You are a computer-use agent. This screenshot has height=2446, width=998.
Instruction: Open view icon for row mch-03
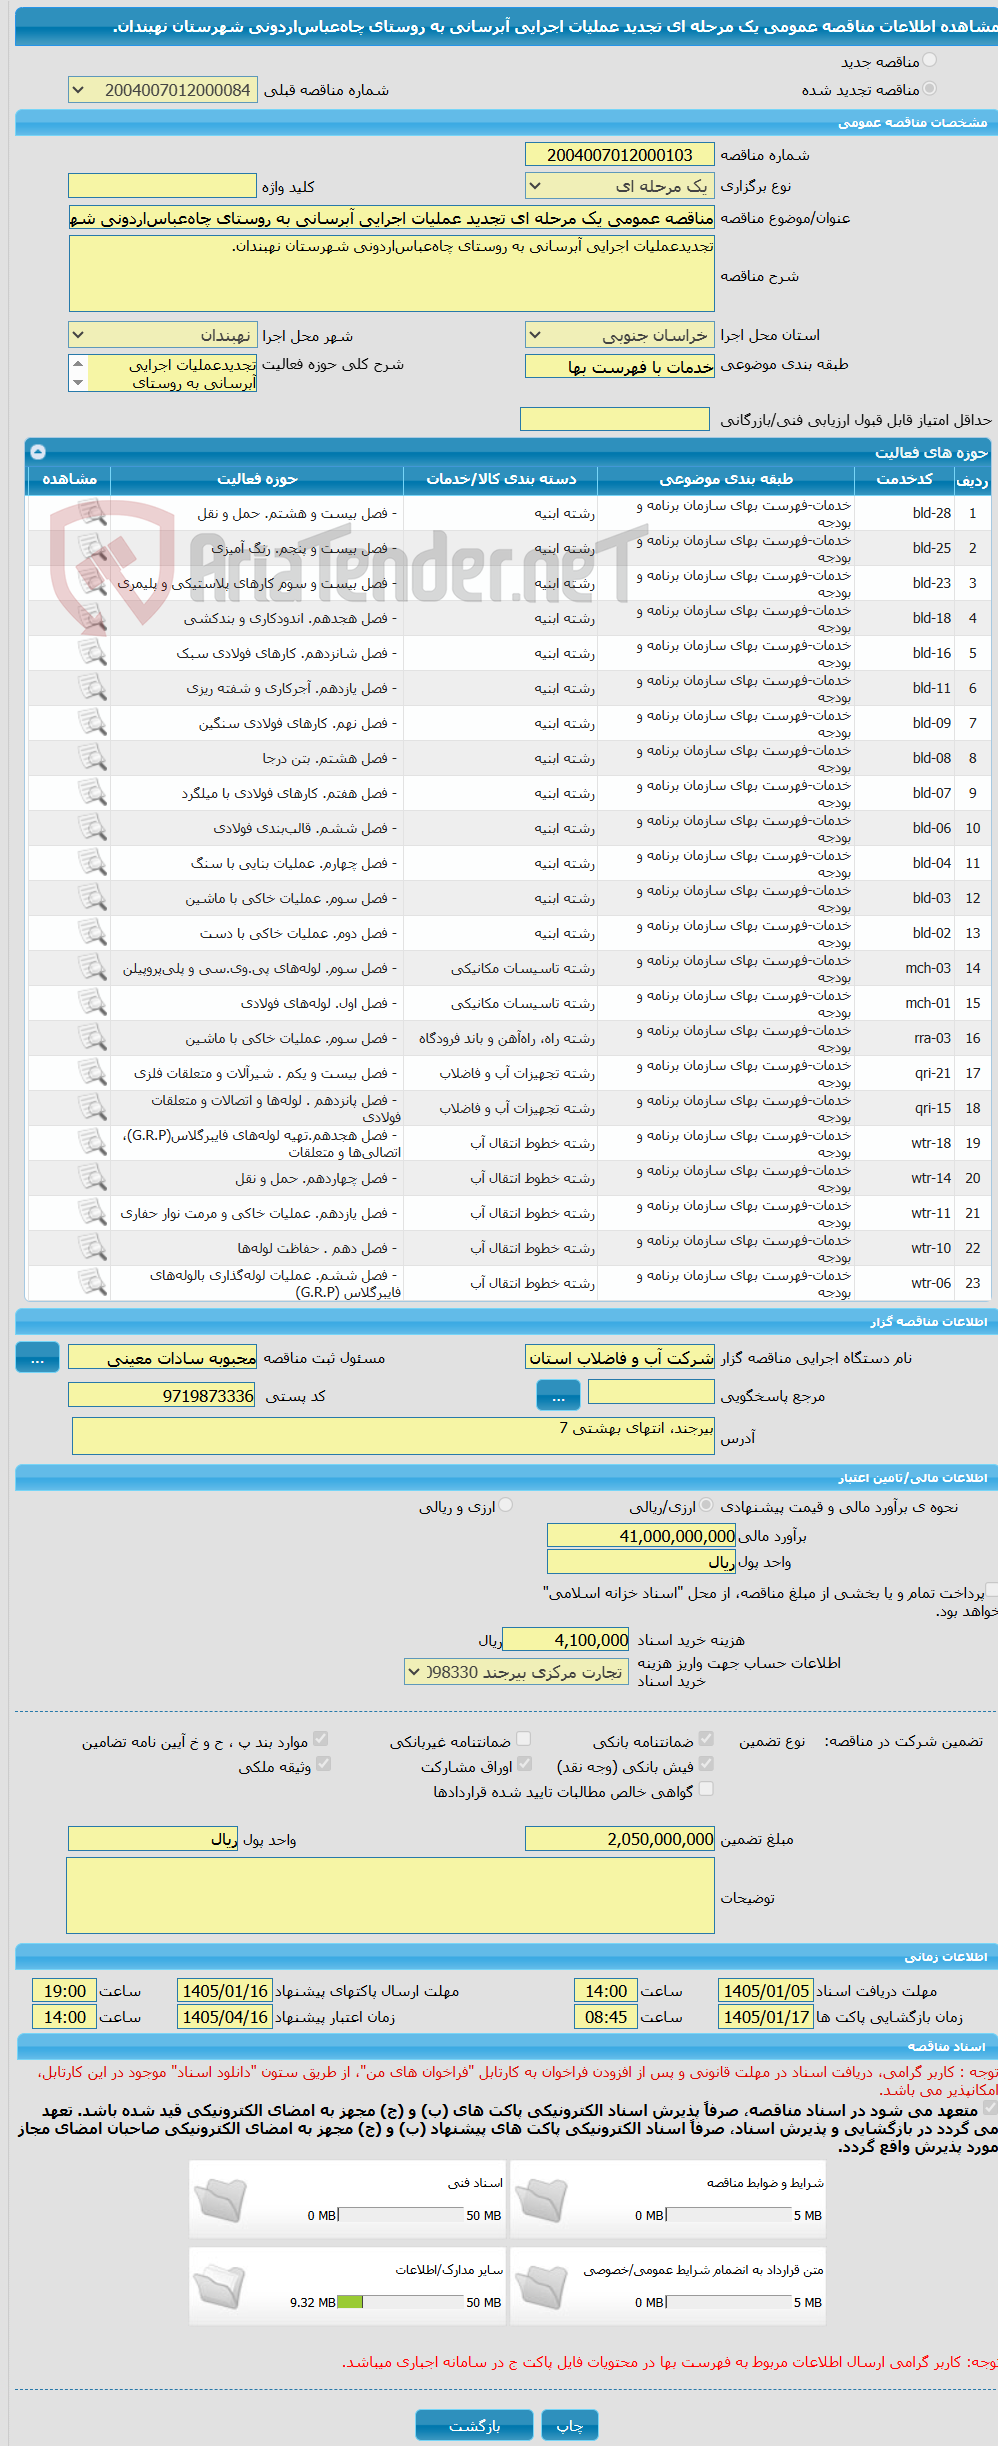coord(92,968)
